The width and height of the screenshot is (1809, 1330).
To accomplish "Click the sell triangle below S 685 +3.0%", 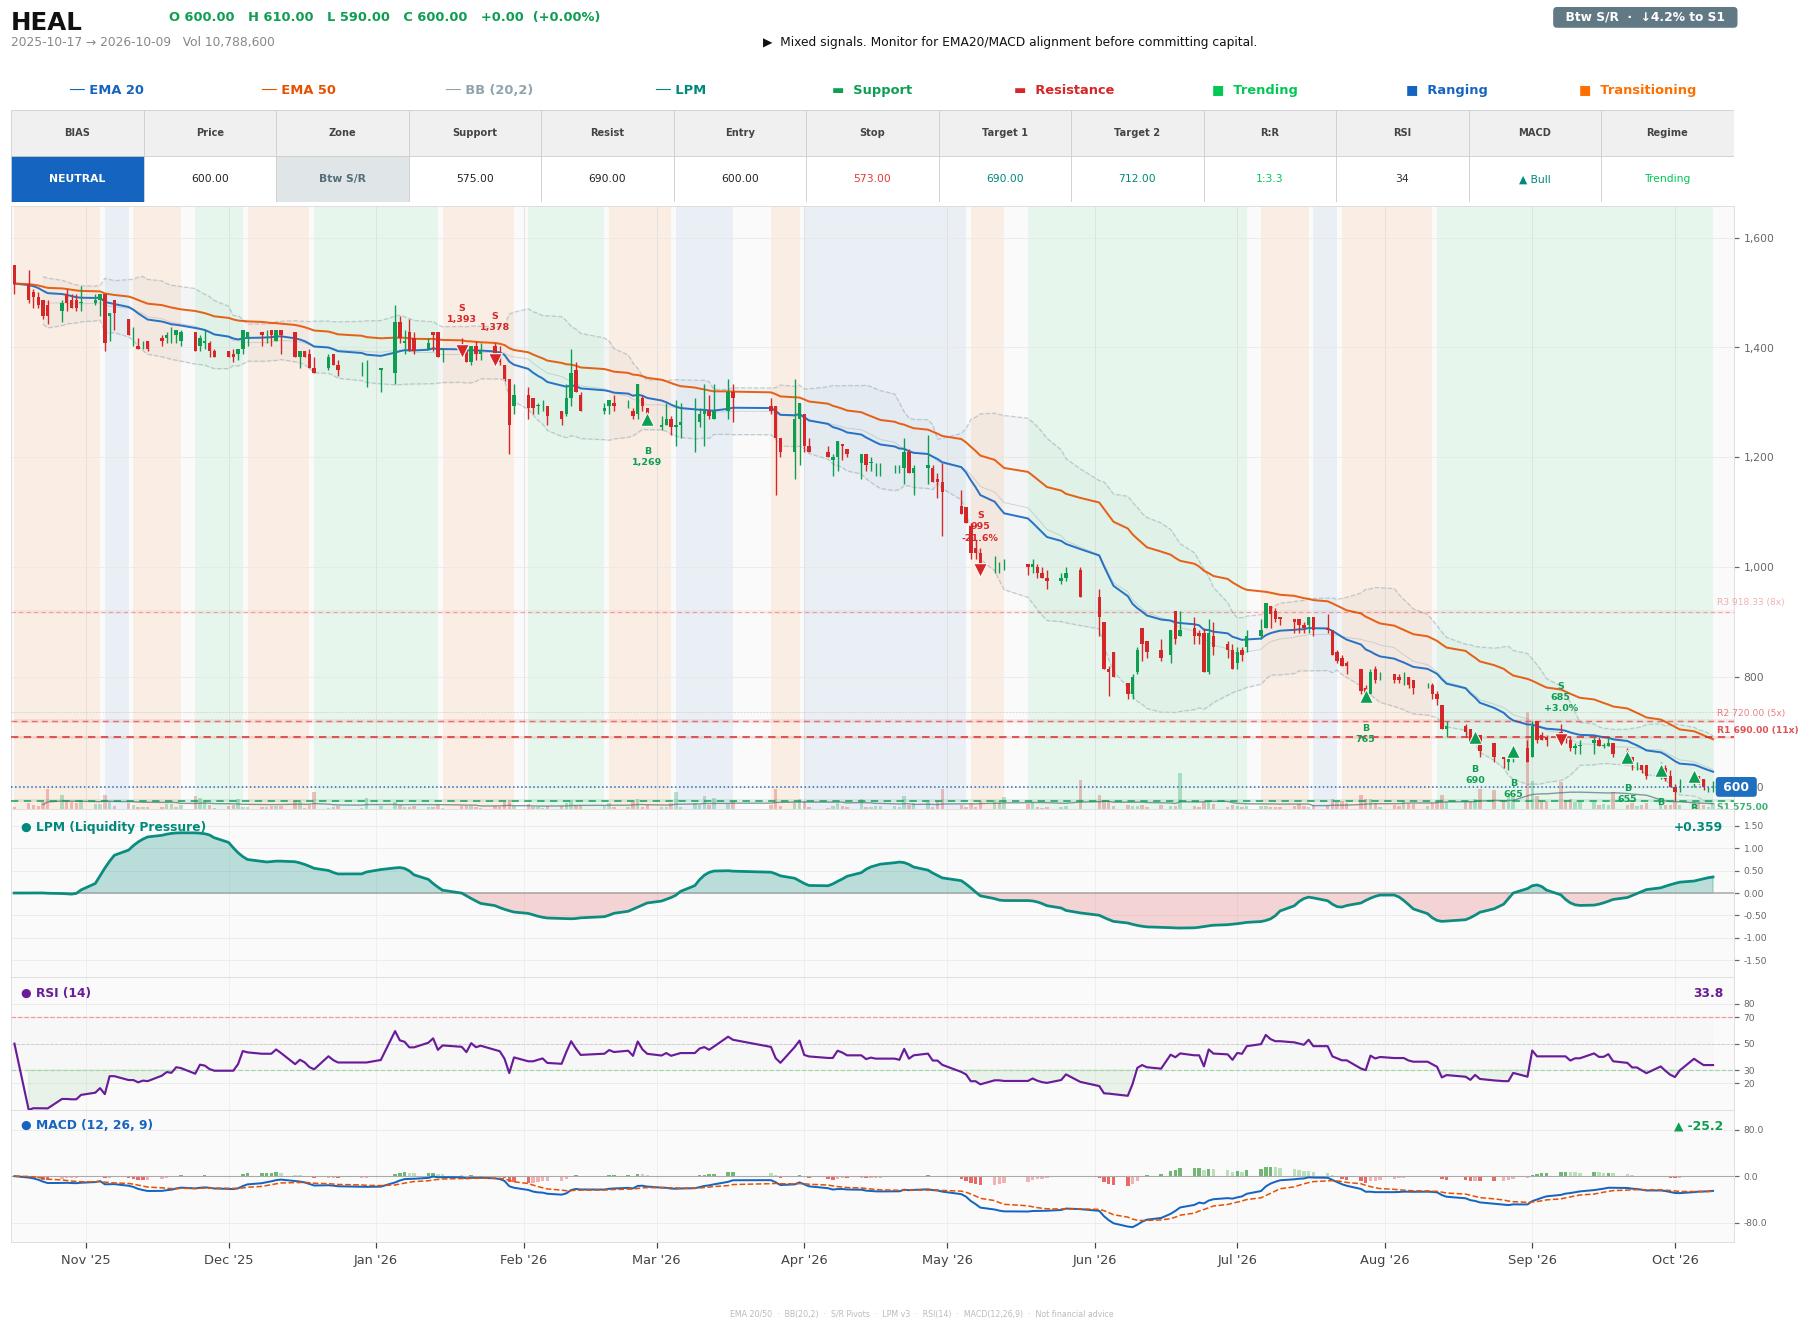I will [x=1561, y=740].
